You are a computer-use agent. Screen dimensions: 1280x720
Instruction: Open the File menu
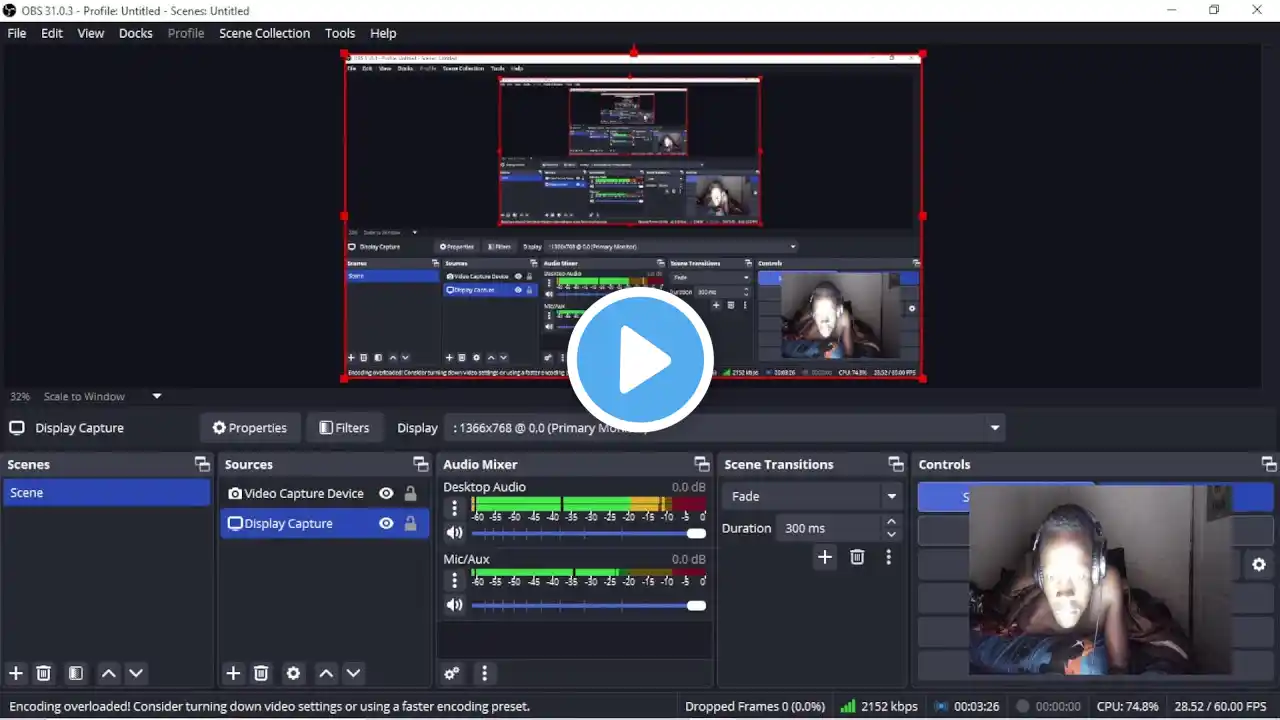coord(17,33)
